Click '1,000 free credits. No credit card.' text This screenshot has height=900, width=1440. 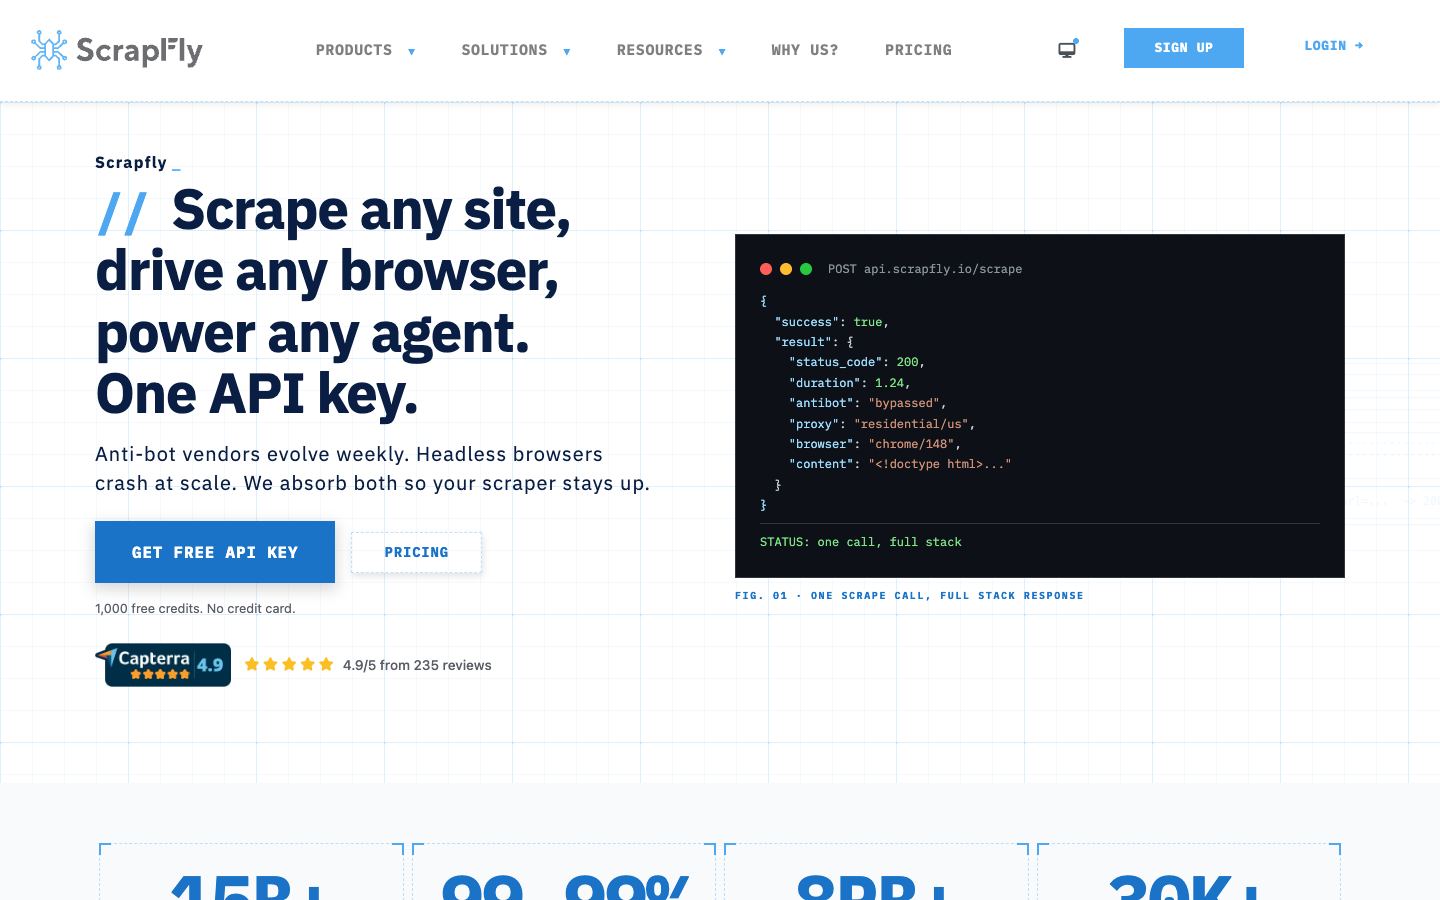pos(195,608)
